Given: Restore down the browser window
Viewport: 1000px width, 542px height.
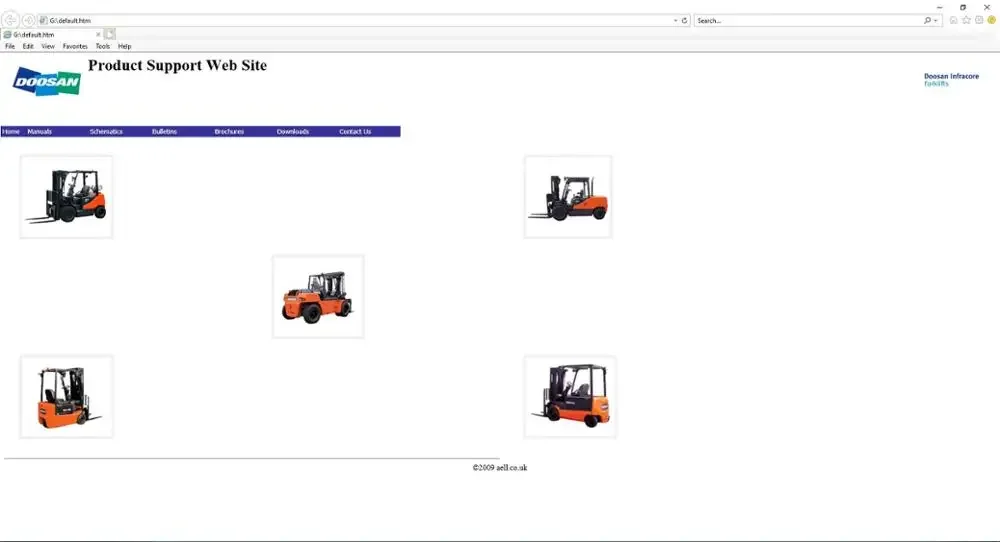Looking at the screenshot, I should pos(963,7).
